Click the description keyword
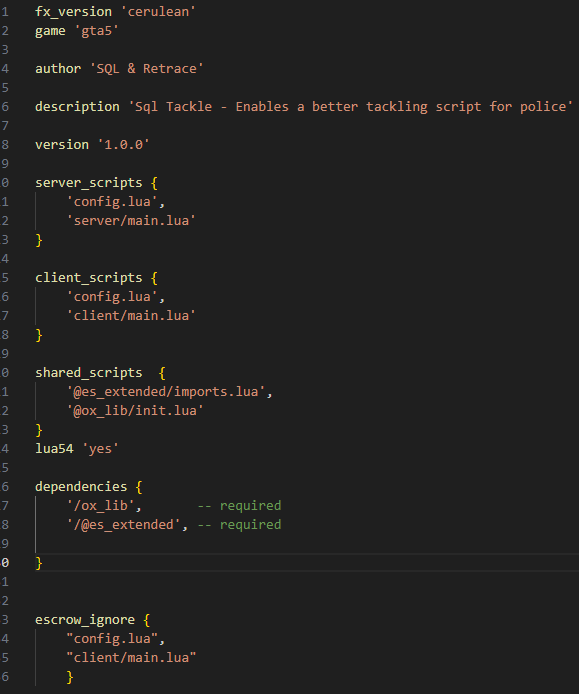Image resolution: width=579 pixels, height=694 pixels. (77, 107)
